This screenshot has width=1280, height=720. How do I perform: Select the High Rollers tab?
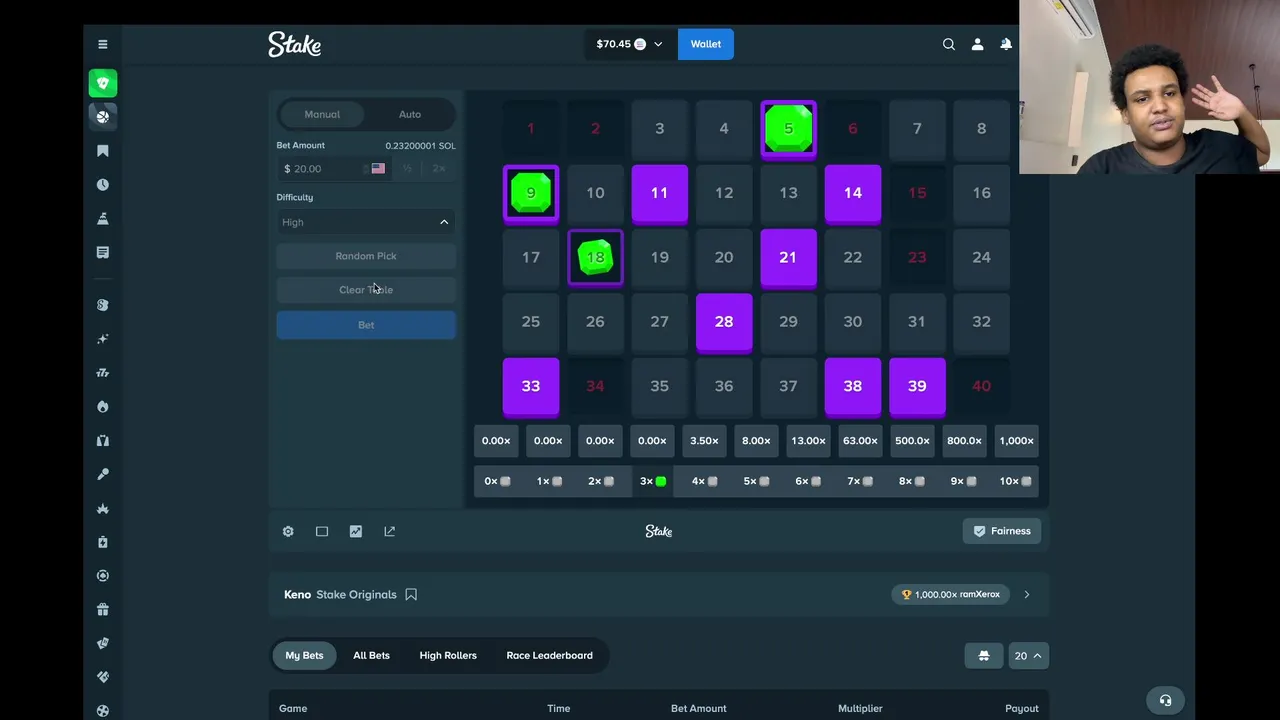(448, 656)
